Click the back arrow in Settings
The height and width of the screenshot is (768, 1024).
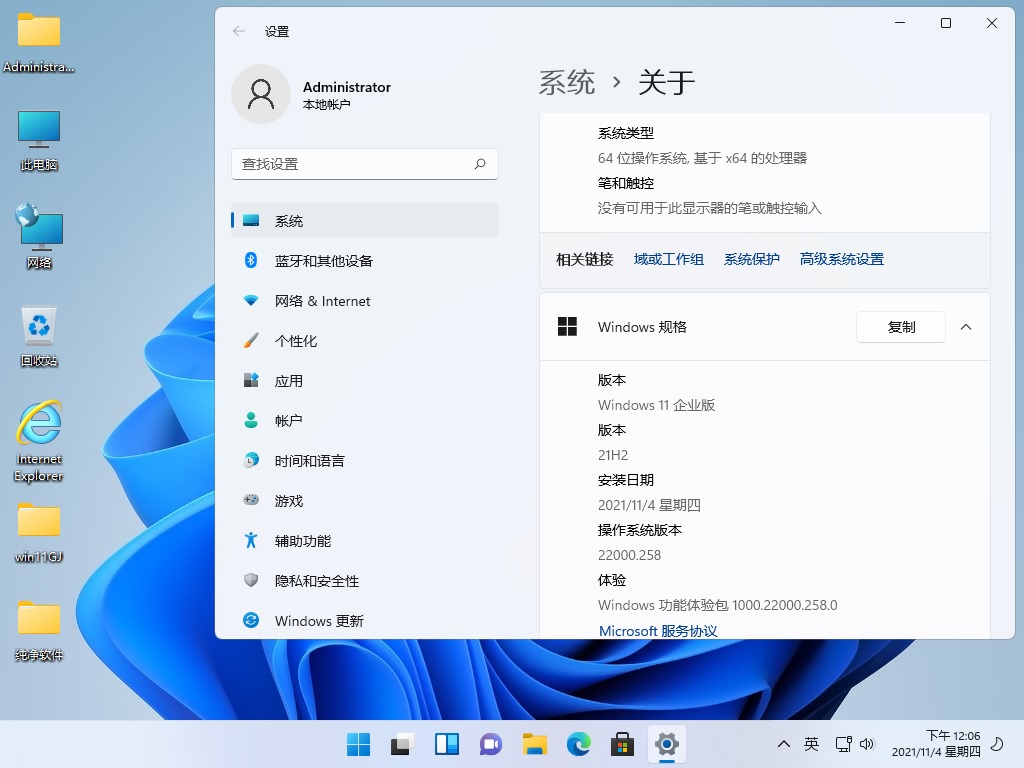239,31
